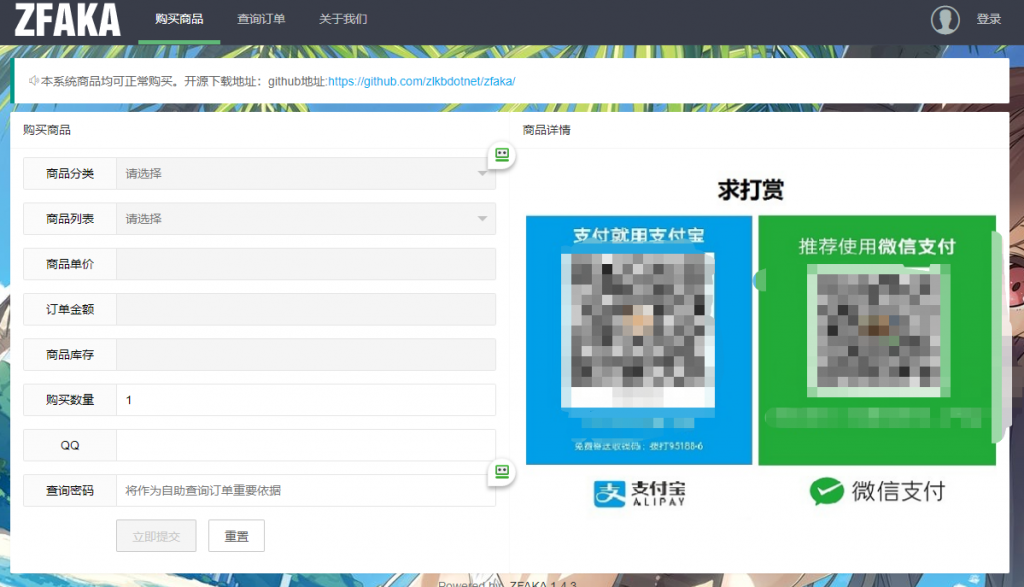Click the 登录 login link
Viewport: 1024px width, 587px height.
989,20
